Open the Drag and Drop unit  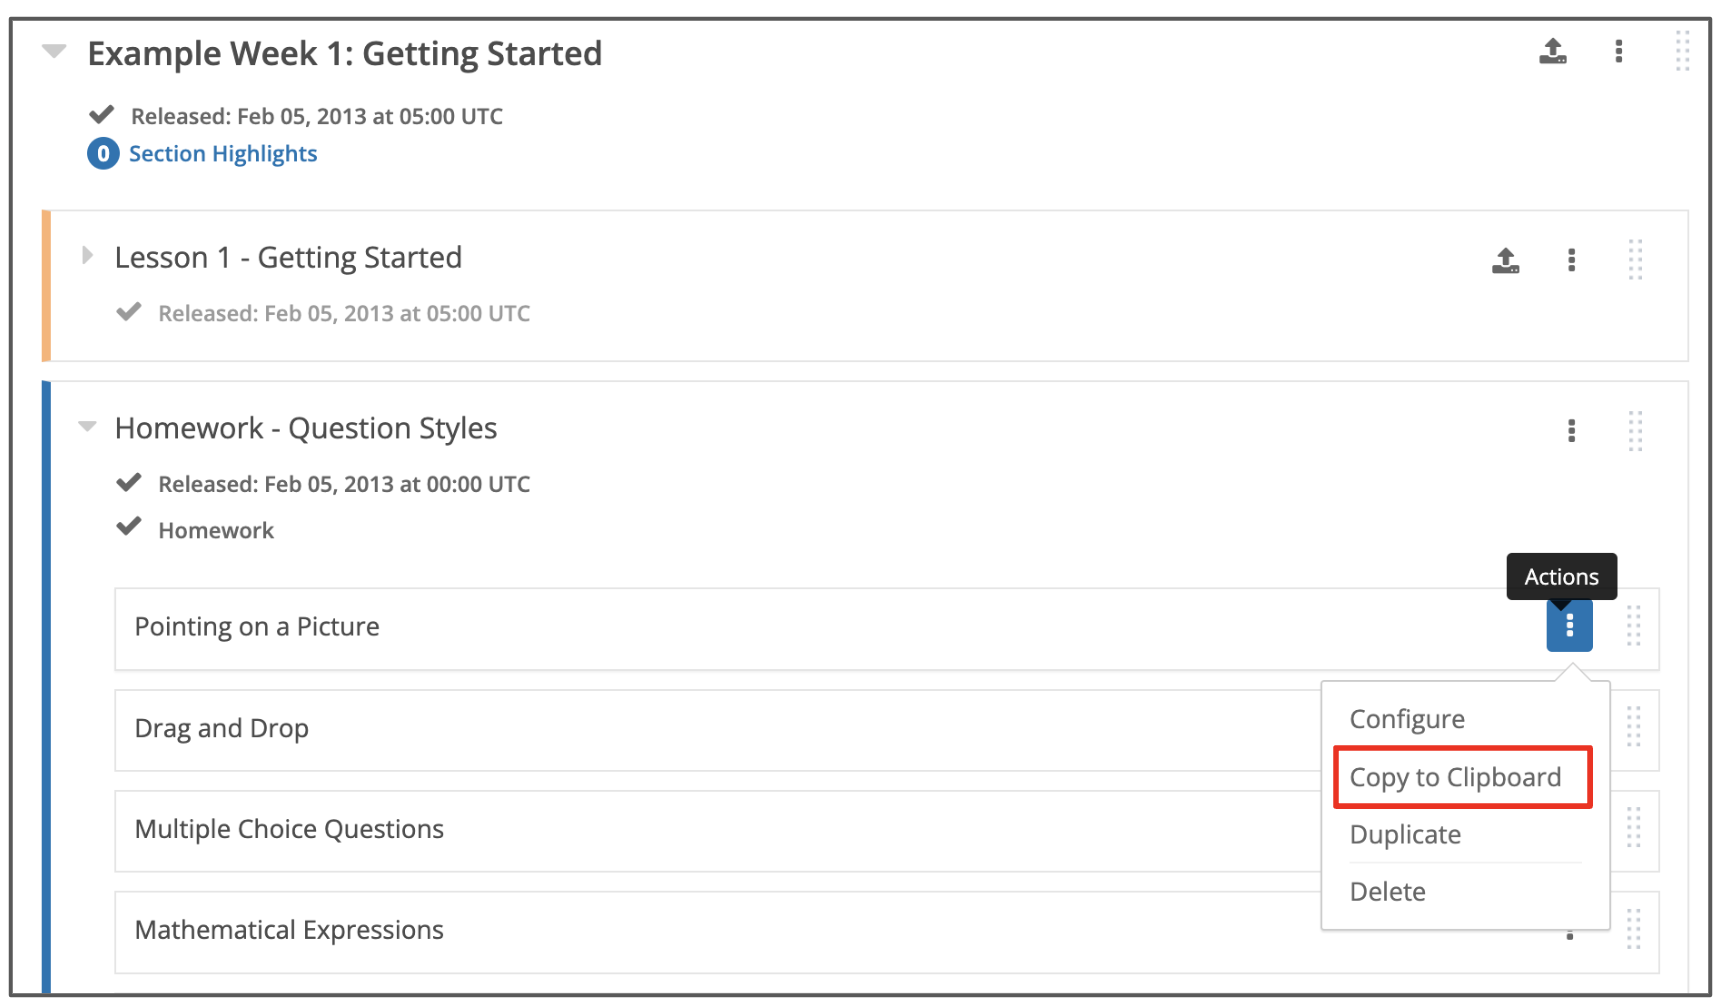point(221,728)
